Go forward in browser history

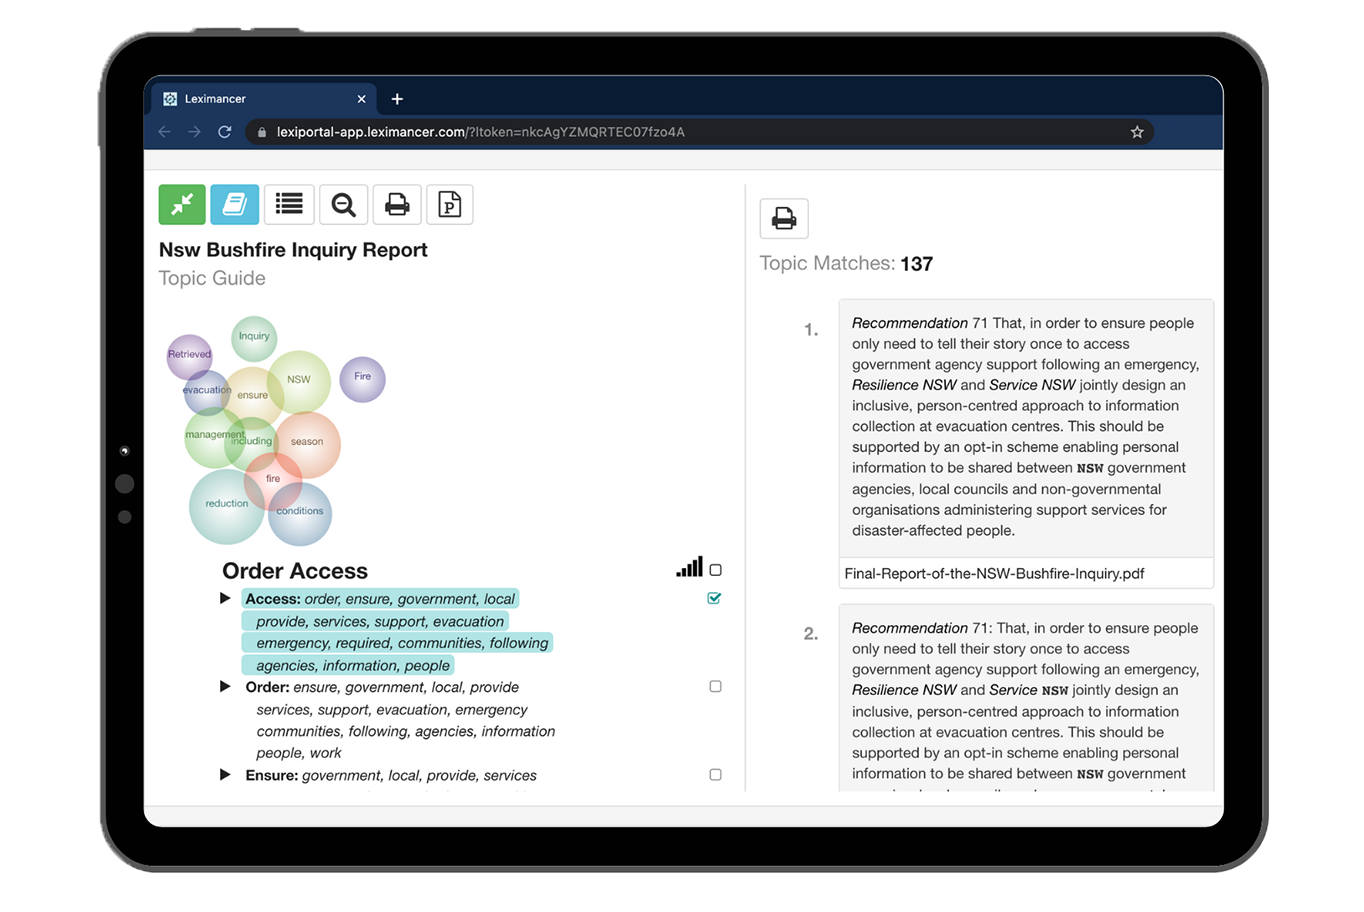pyautogui.click(x=194, y=132)
